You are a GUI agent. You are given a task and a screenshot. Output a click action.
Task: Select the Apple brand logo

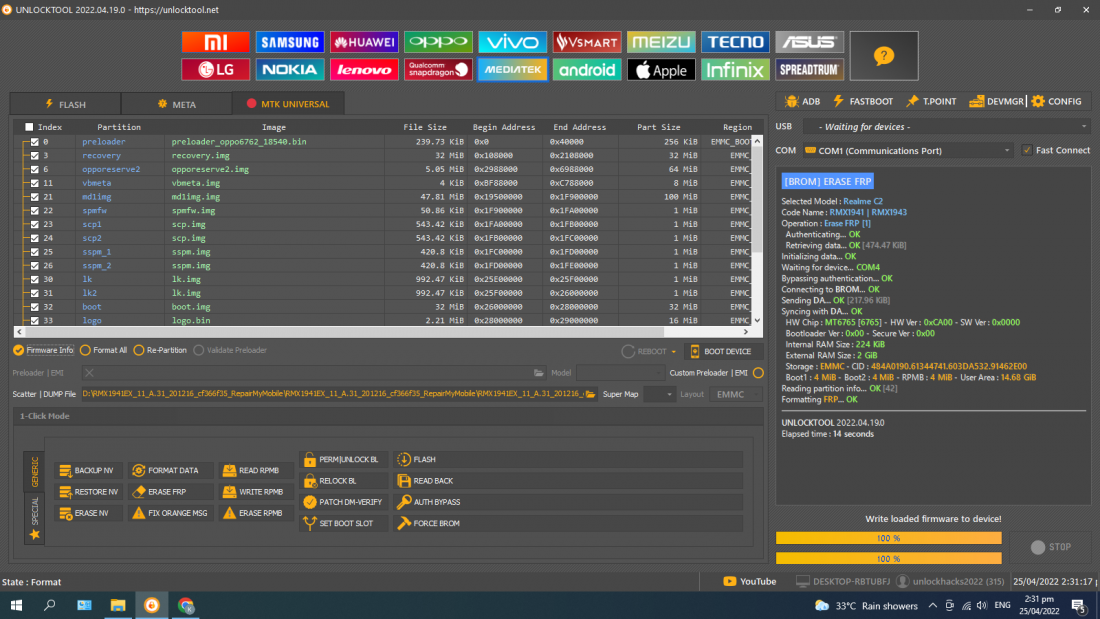point(661,69)
